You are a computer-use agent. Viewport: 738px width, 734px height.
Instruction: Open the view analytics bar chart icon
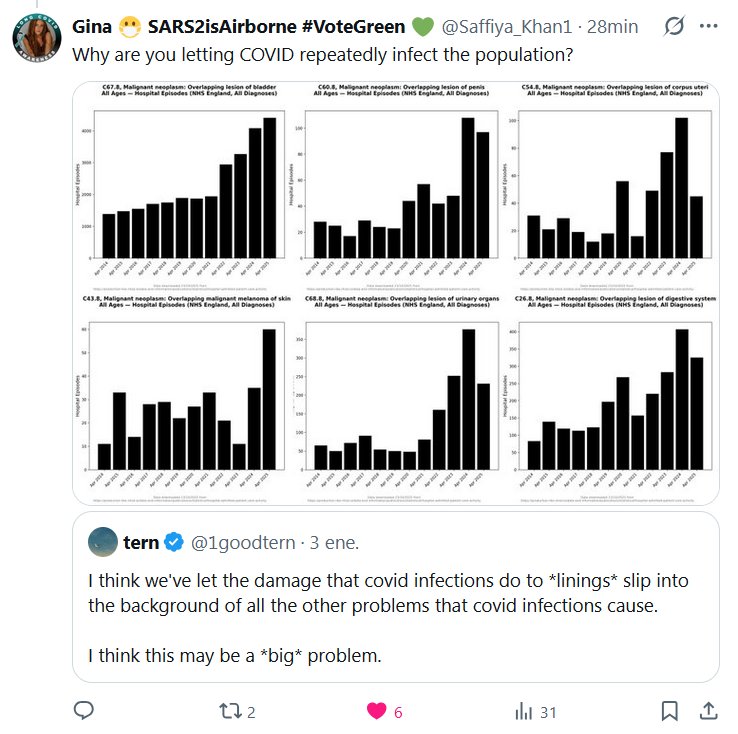[523, 711]
